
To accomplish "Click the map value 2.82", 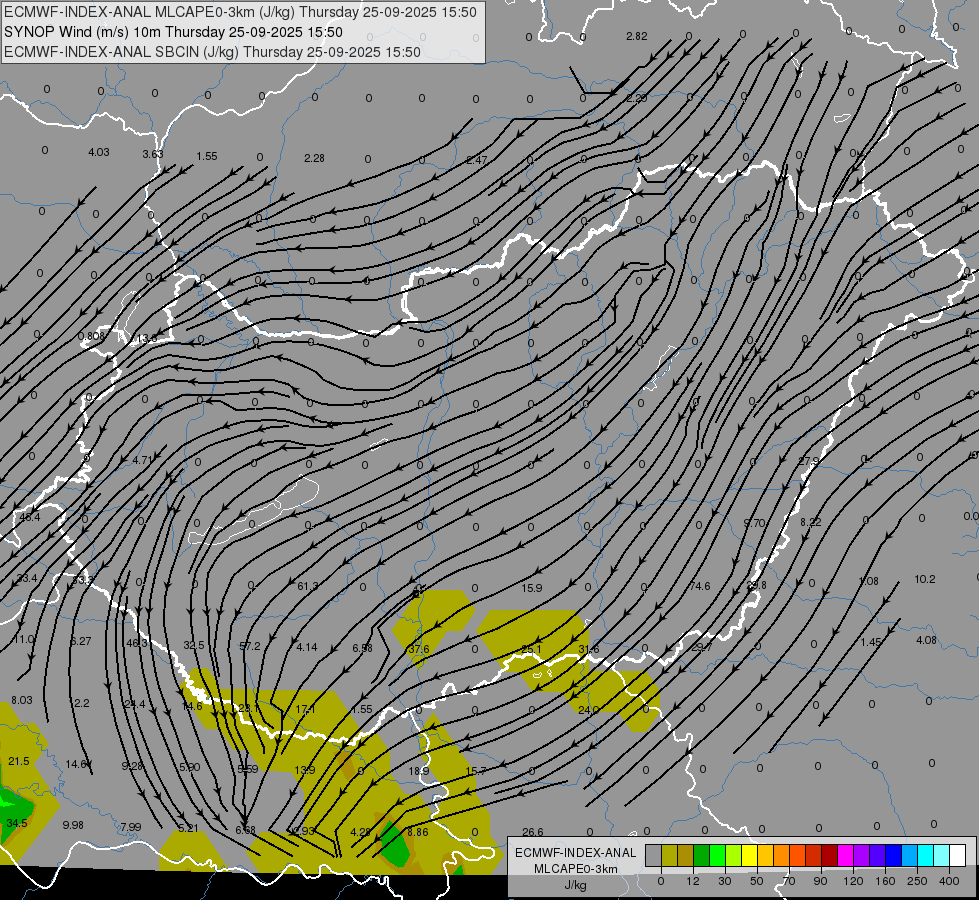I will (636, 36).
